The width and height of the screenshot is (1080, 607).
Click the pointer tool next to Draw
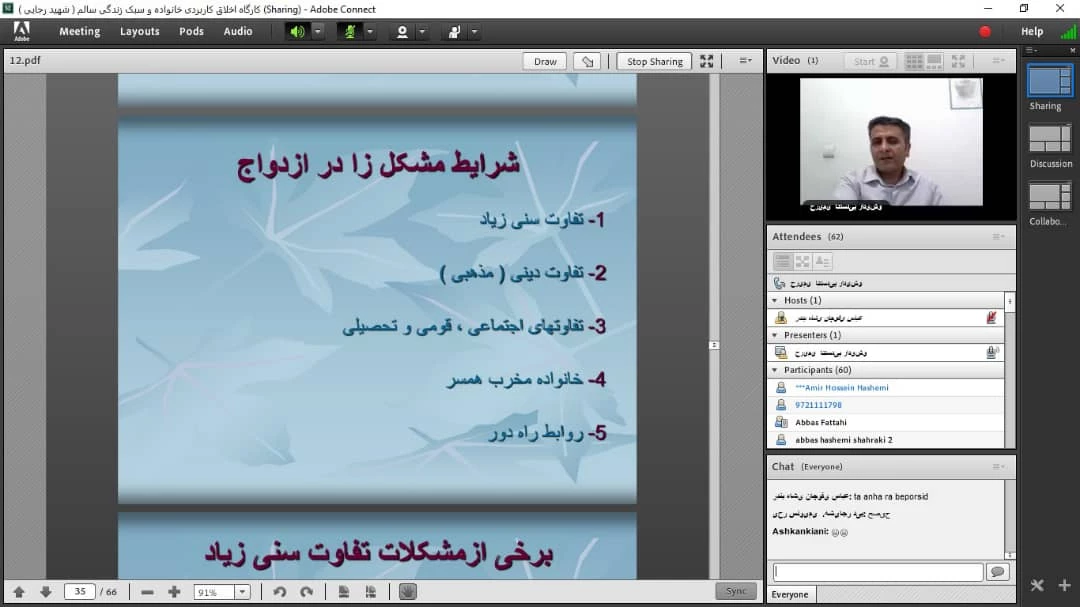(588, 61)
